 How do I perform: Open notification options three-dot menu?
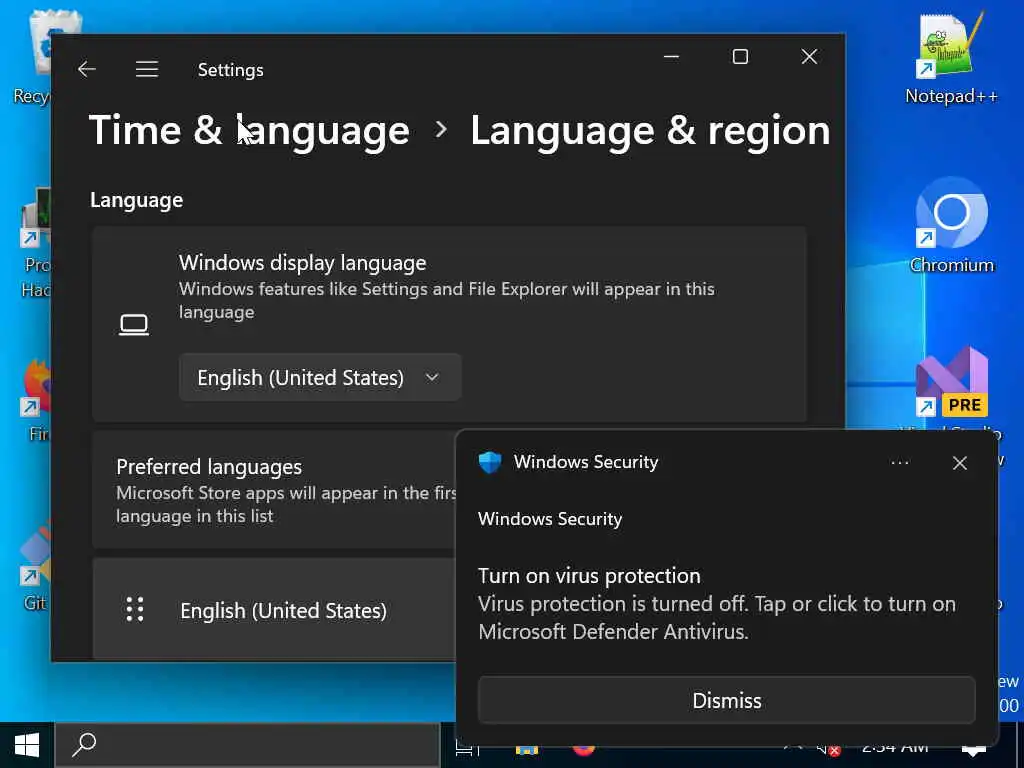click(900, 463)
